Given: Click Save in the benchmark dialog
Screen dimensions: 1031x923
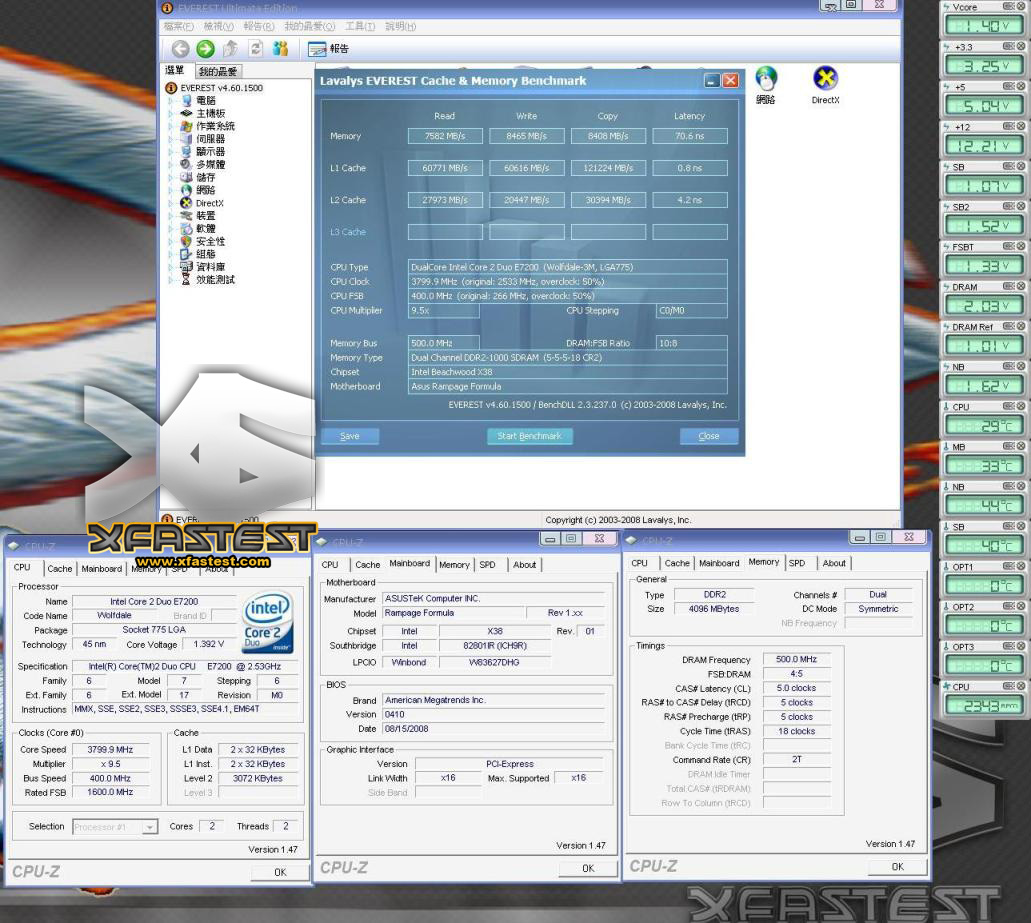Looking at the screenshot, I should (350, 436).
